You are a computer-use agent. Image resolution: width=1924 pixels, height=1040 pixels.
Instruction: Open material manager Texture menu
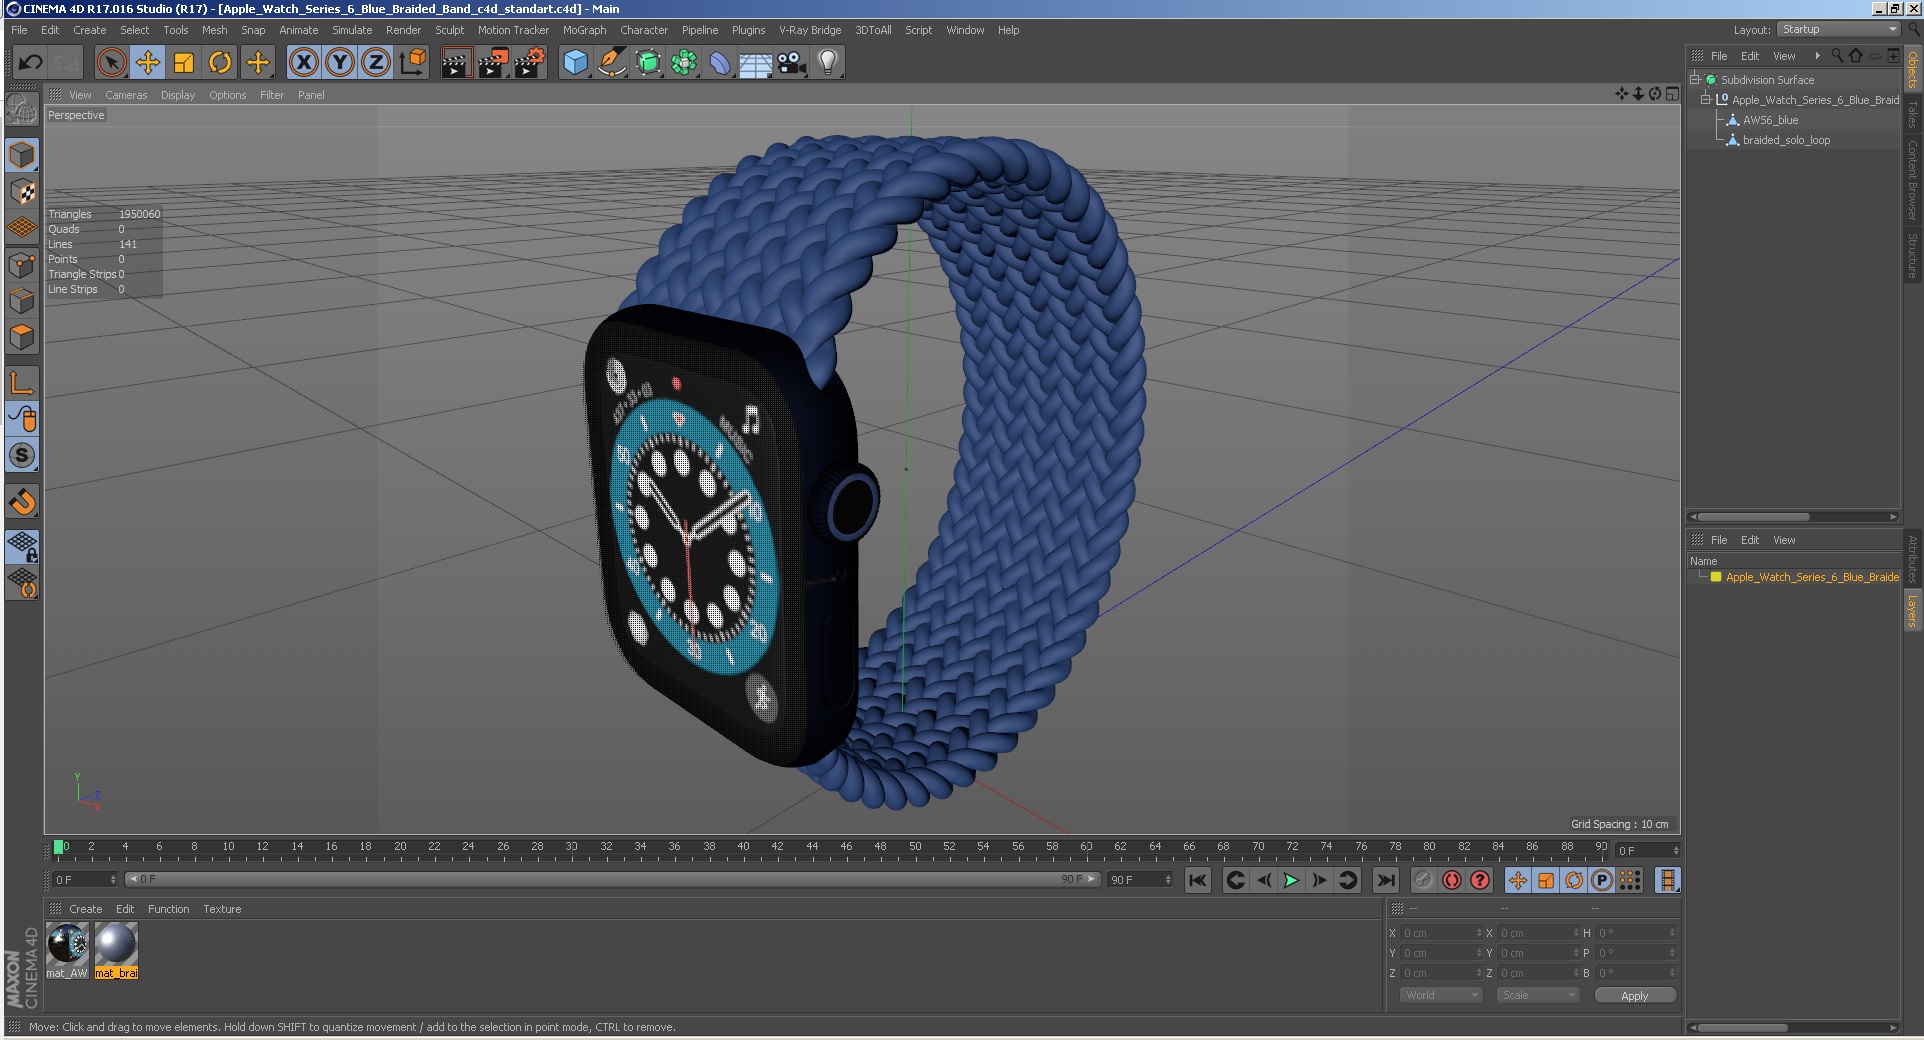(222, 909)
